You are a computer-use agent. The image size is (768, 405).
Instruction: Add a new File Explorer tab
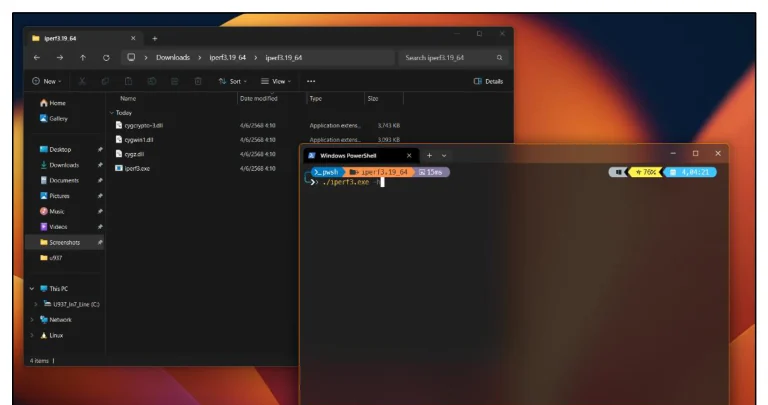coord(155,39)
